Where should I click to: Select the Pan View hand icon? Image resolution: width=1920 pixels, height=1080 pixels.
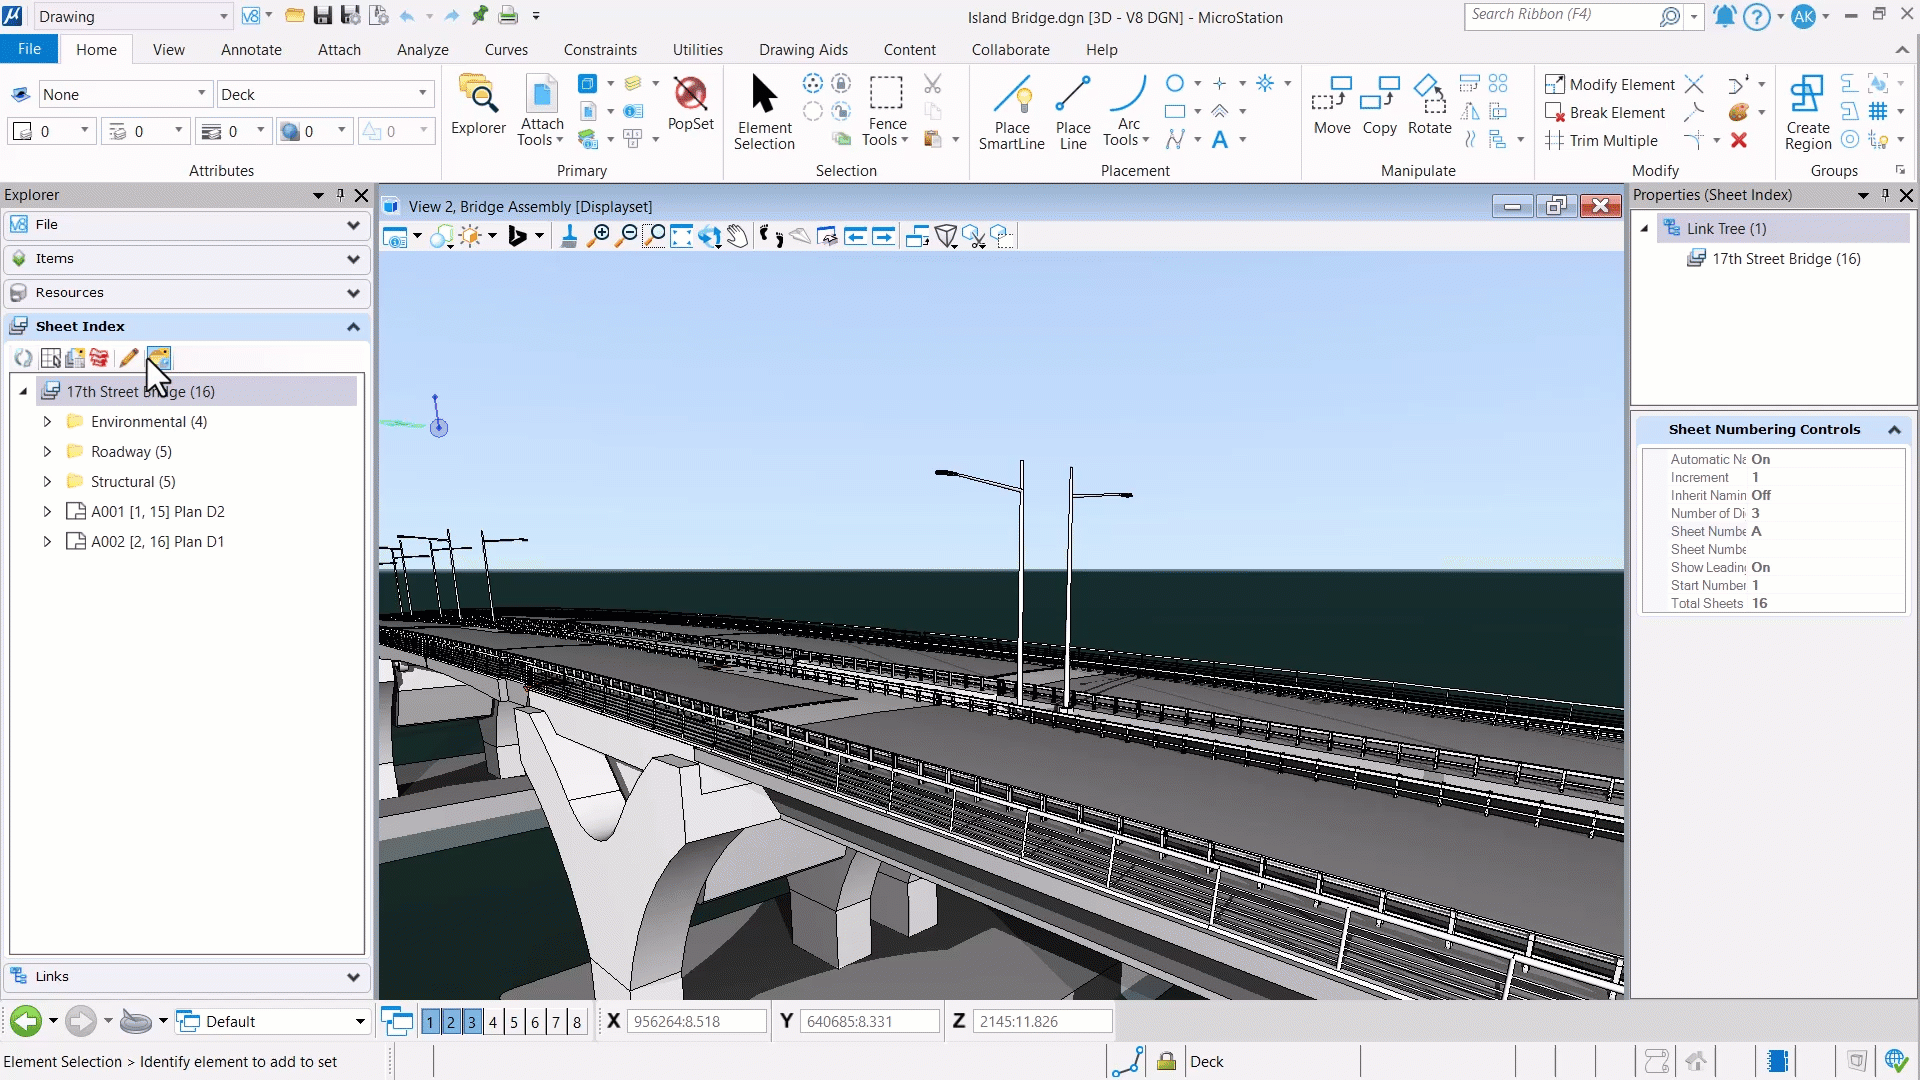tap(737, 236)
